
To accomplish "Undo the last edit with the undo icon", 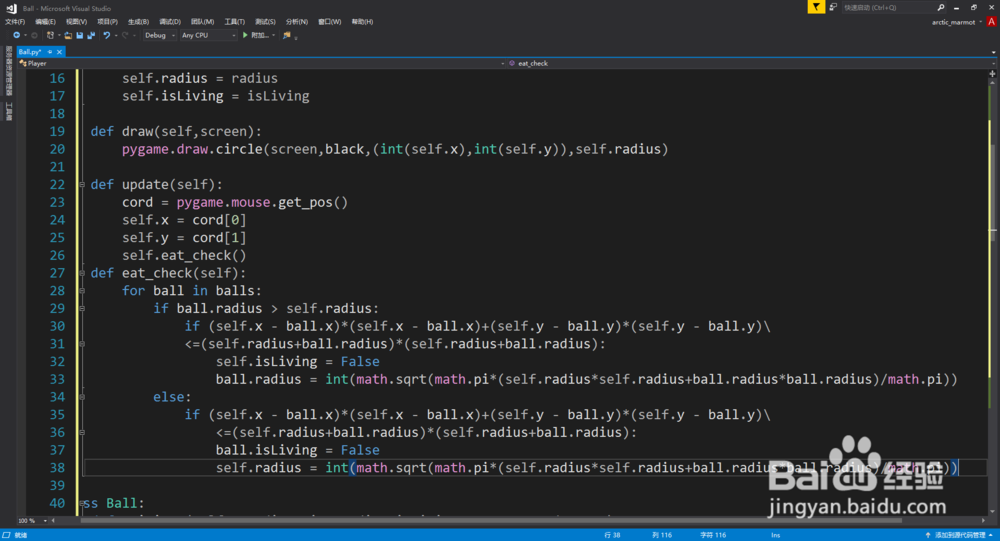I will pyautogui.click(x=107, y=36).
